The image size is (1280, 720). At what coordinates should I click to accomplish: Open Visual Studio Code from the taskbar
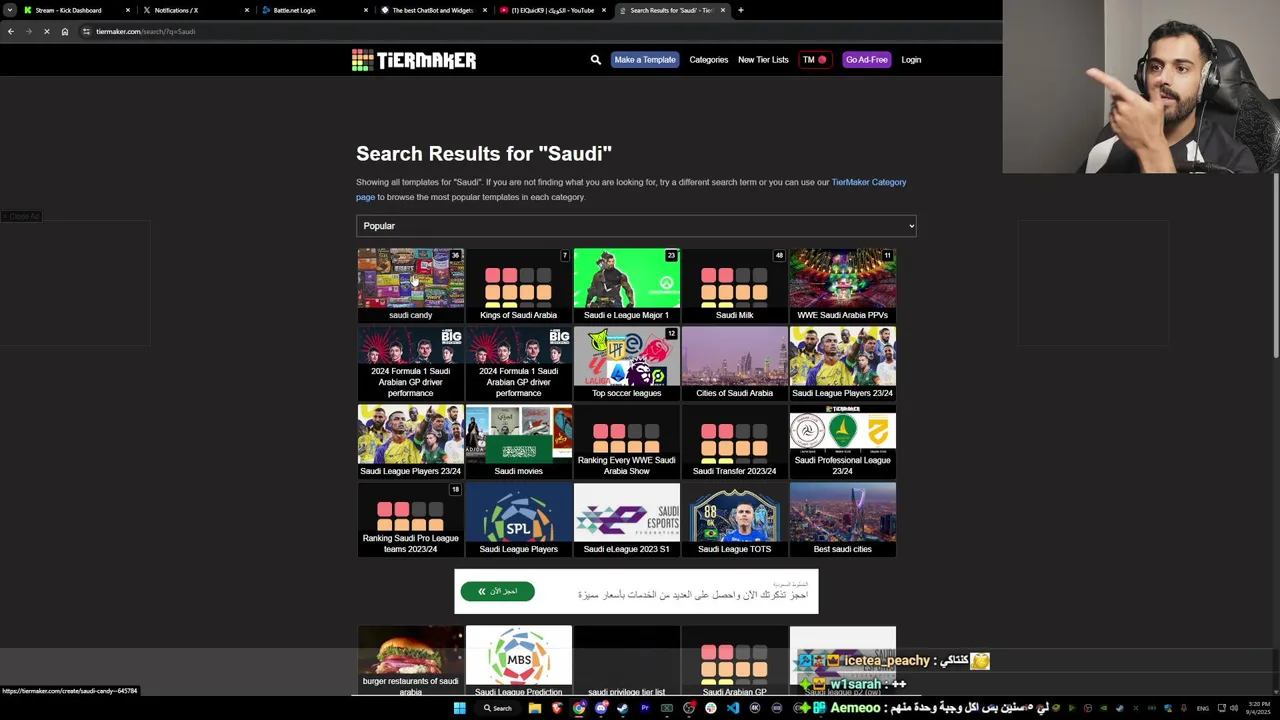point(733,709)
